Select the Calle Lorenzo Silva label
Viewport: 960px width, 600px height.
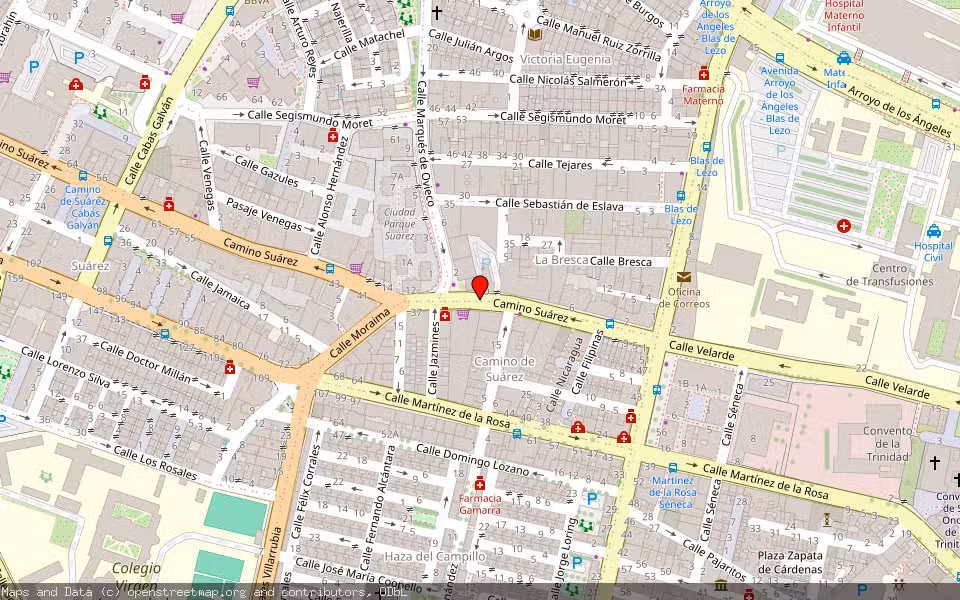[66, 367]
